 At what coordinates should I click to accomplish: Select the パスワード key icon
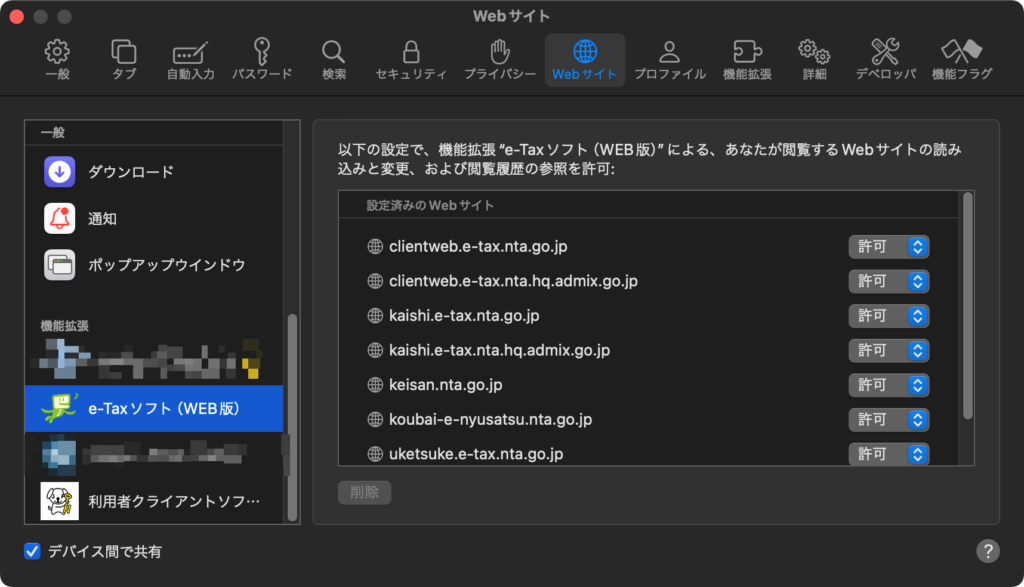262,60
